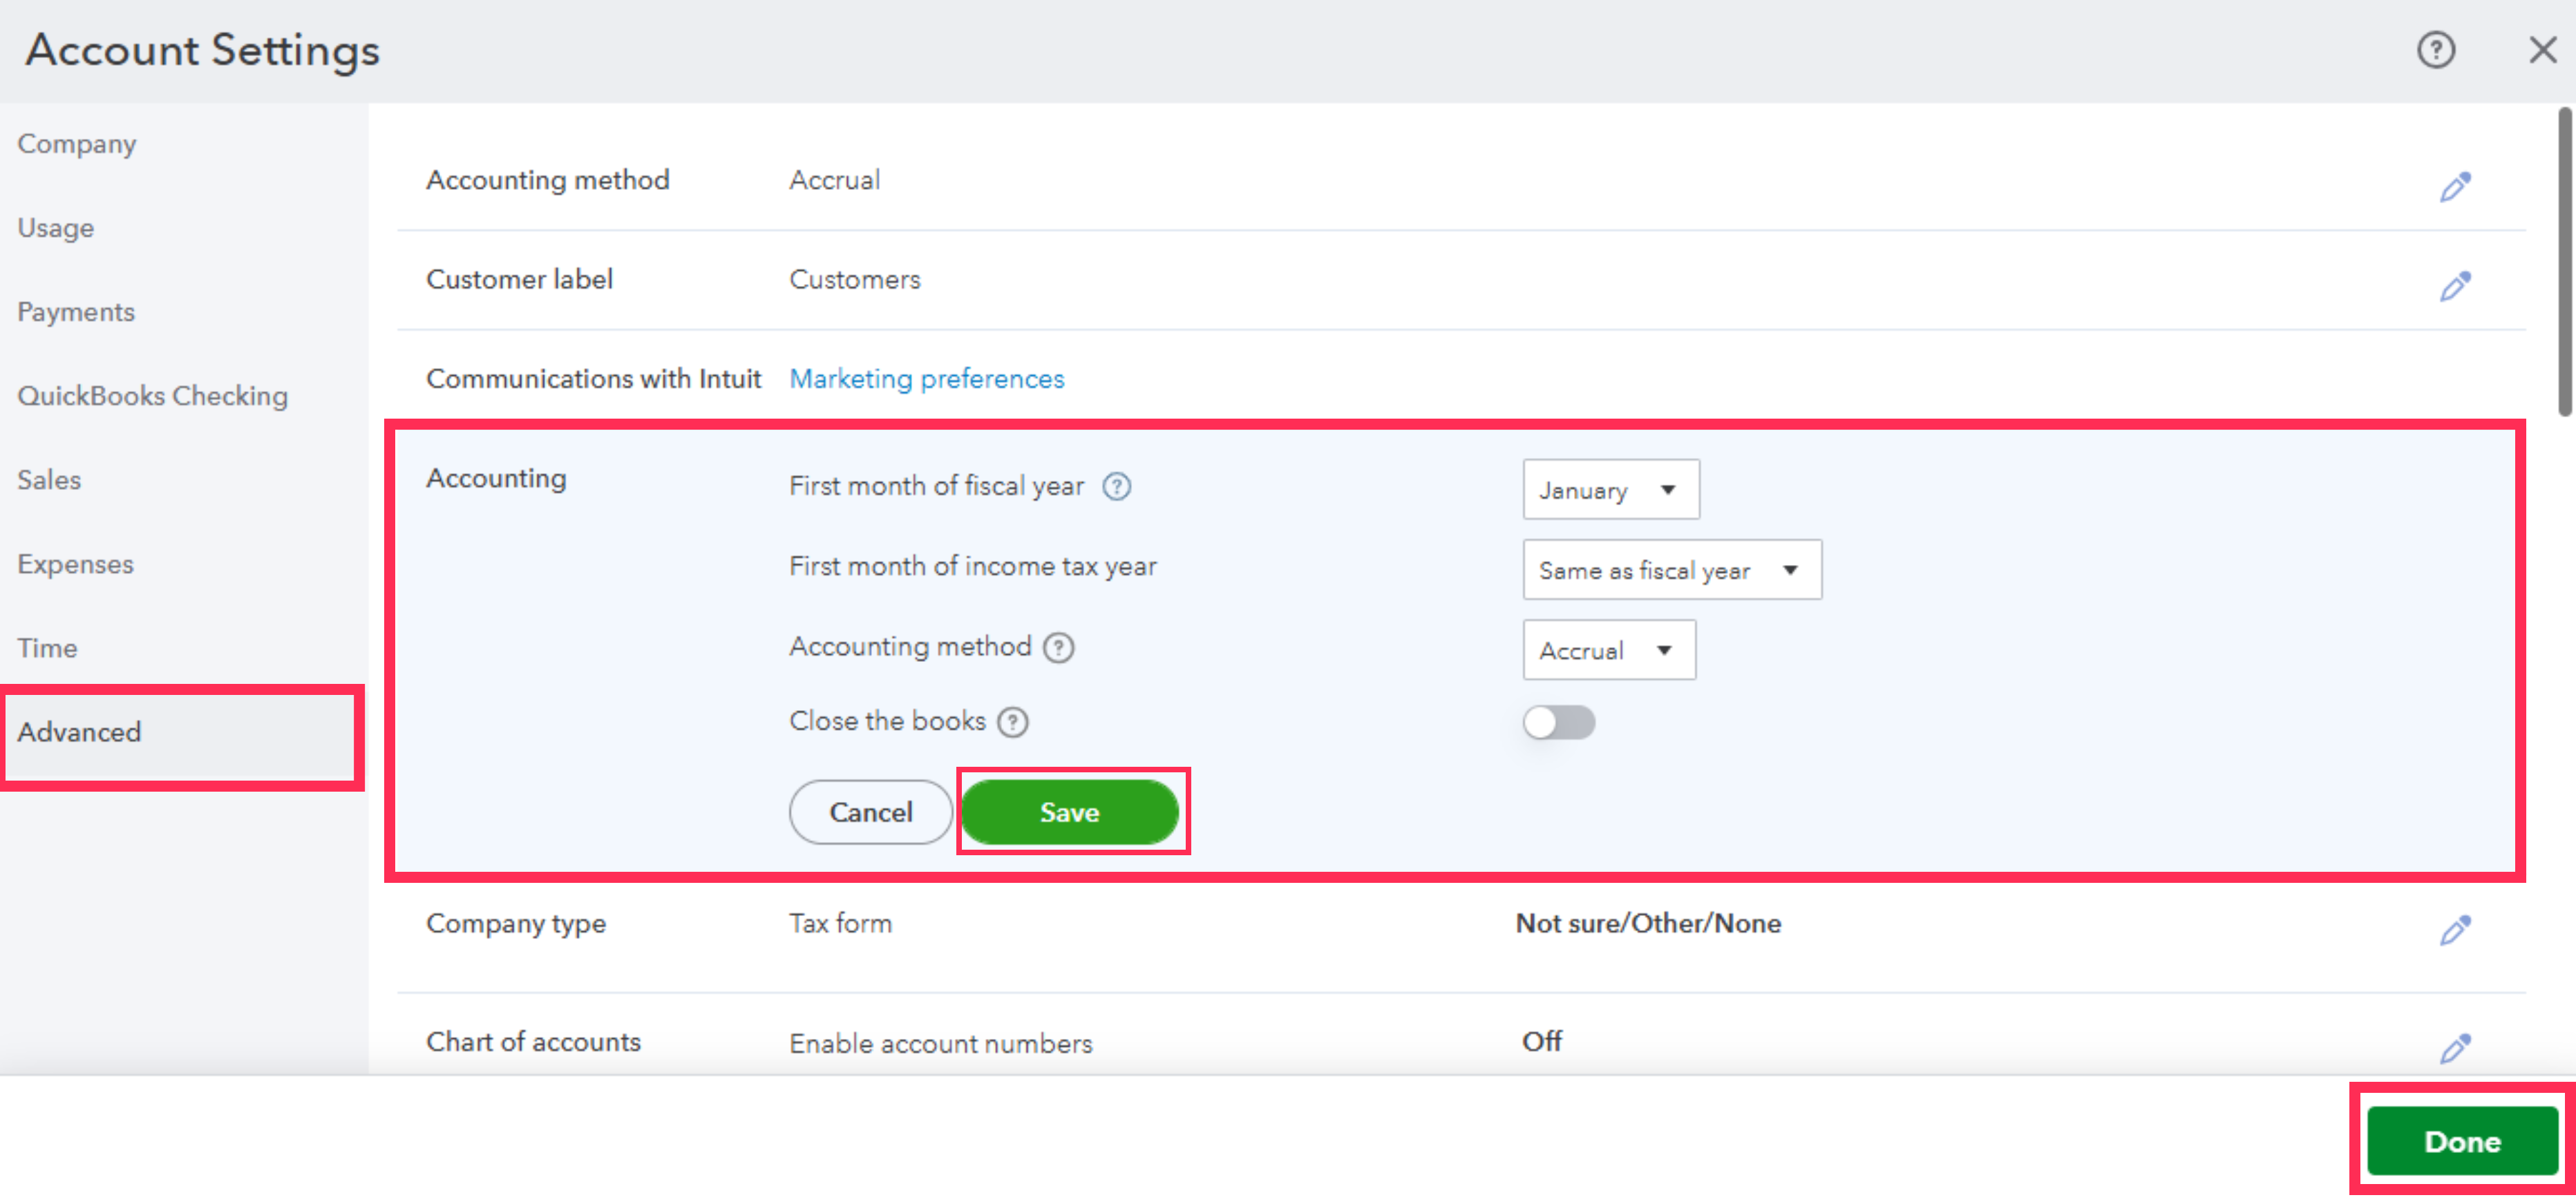Select the Advanced tab in sidebar

[80, 732]
